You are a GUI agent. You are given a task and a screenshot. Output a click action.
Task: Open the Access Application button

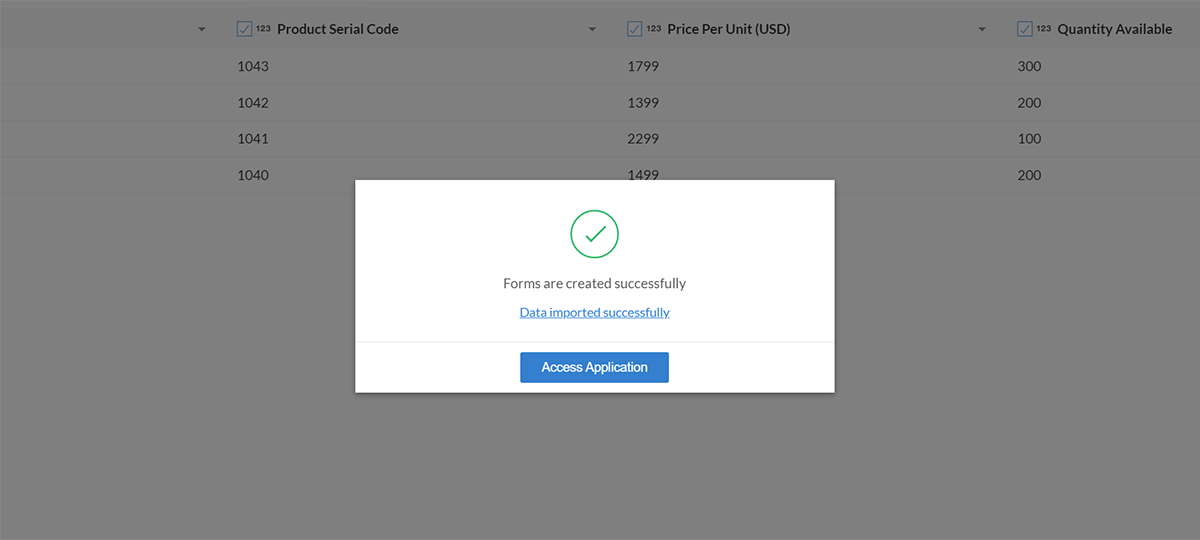(x=594, y=367)
